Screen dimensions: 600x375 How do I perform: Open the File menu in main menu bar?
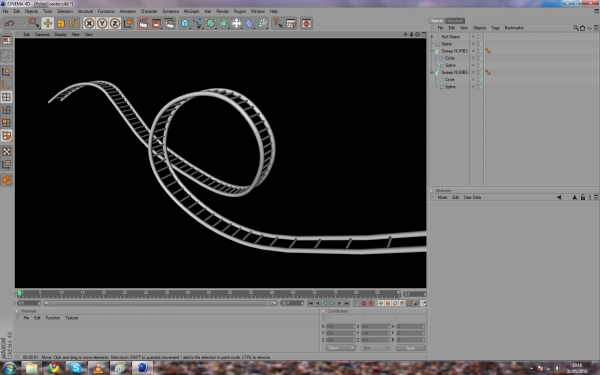tap(5, 11)
